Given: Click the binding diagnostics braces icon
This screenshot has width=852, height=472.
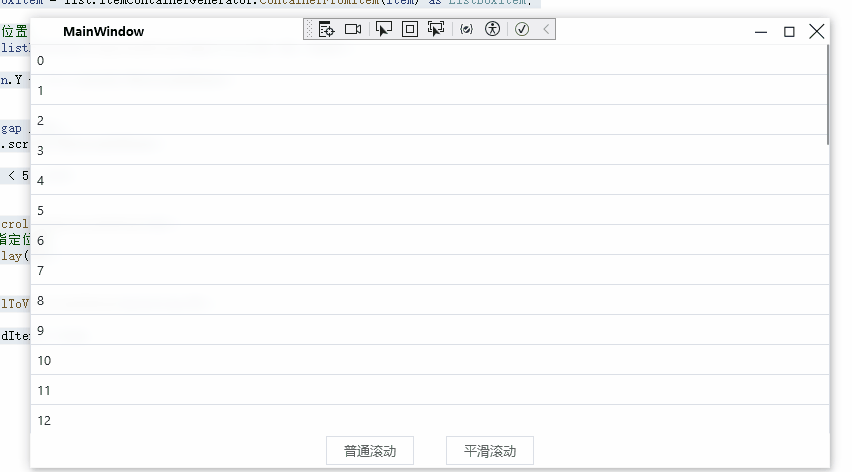Looking at the screenshot, I should pyautogui.click(x=466, y=29).
